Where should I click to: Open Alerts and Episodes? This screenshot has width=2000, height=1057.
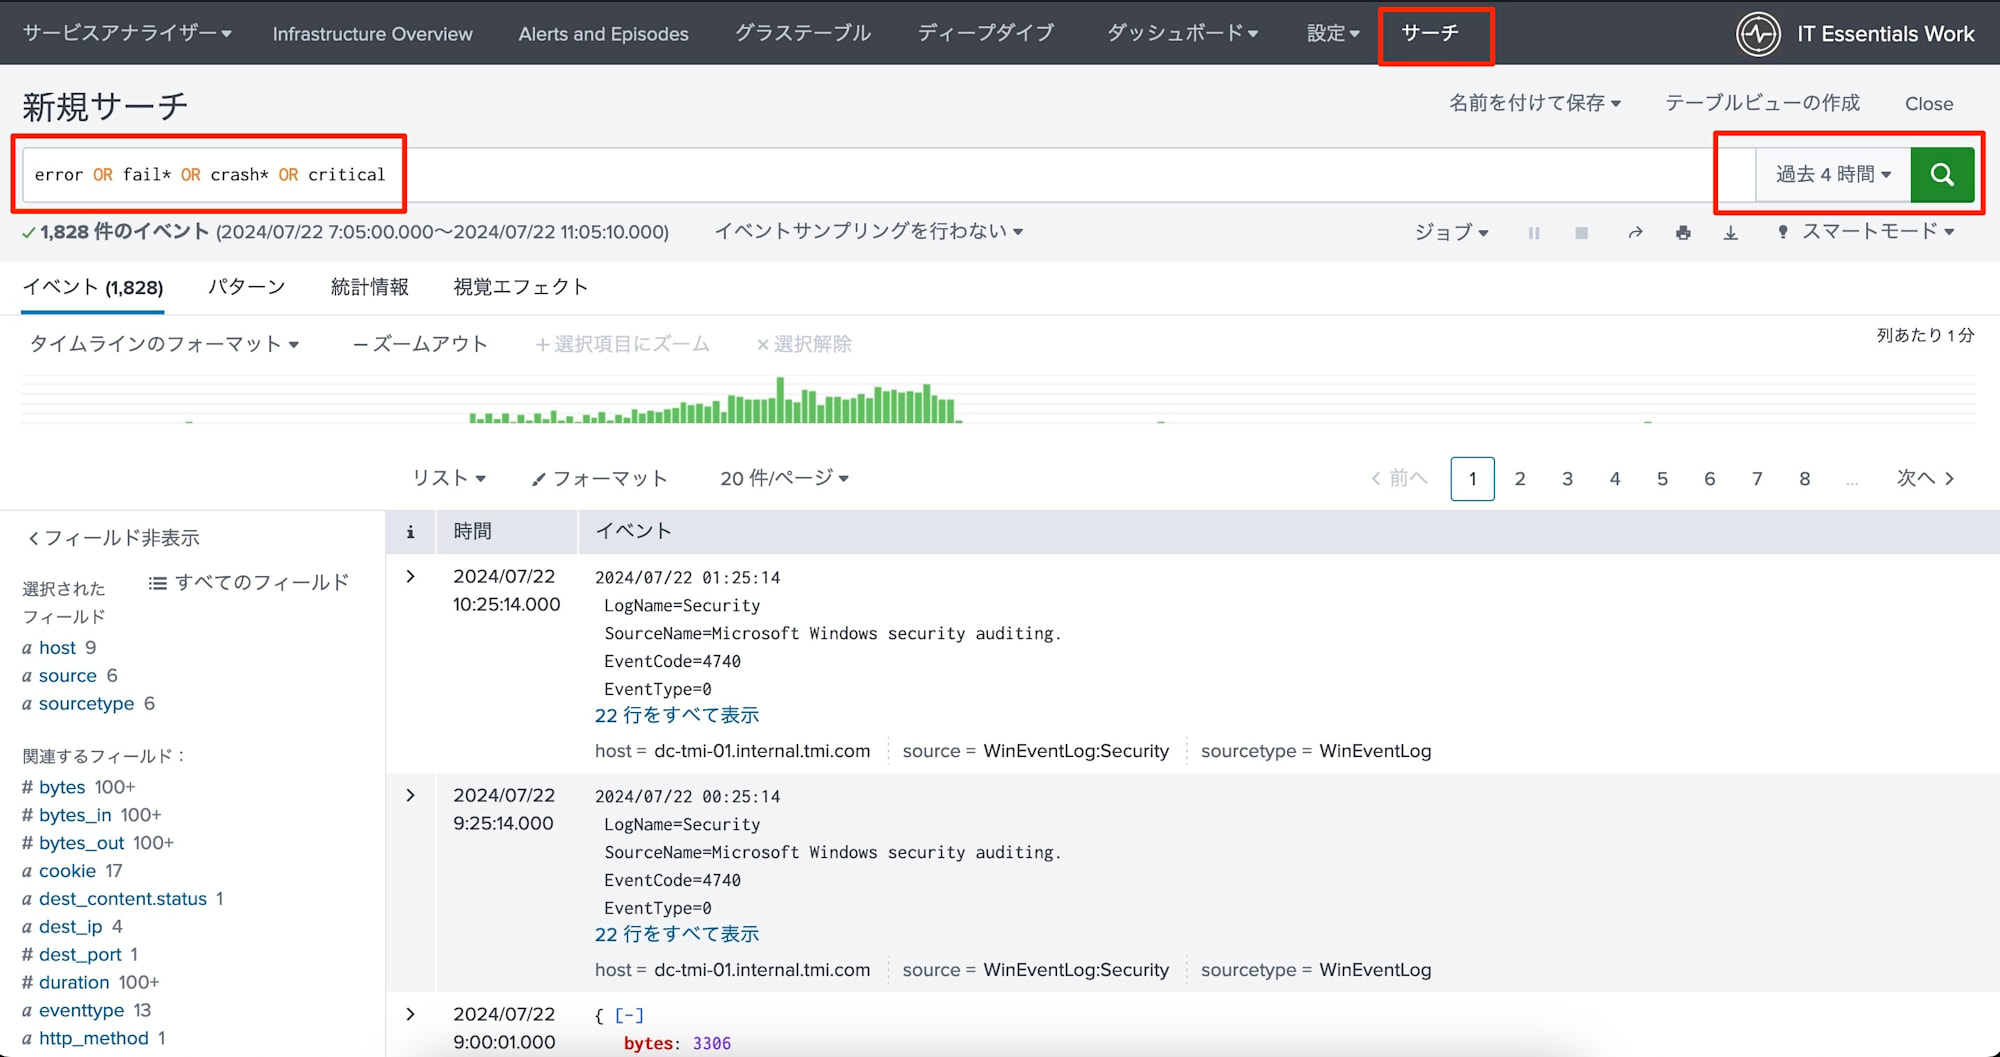point(603,34)
